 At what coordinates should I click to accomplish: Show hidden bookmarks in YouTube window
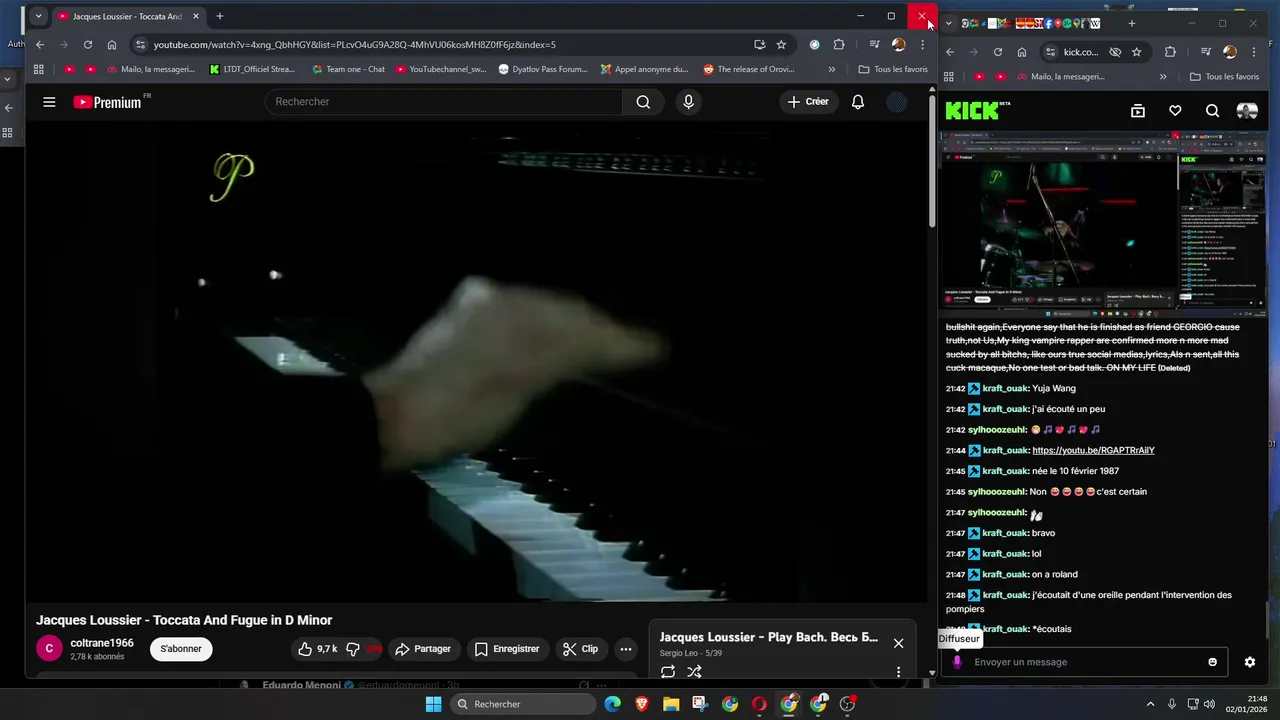[x=832, y=69]
